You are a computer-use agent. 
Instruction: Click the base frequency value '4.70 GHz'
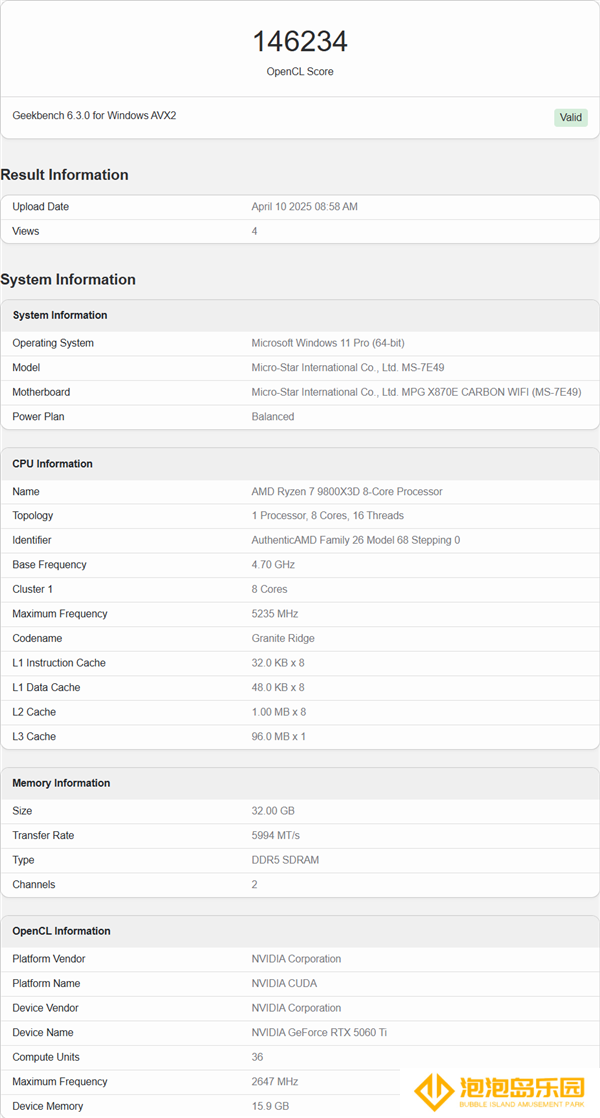(x=273, y=565)
